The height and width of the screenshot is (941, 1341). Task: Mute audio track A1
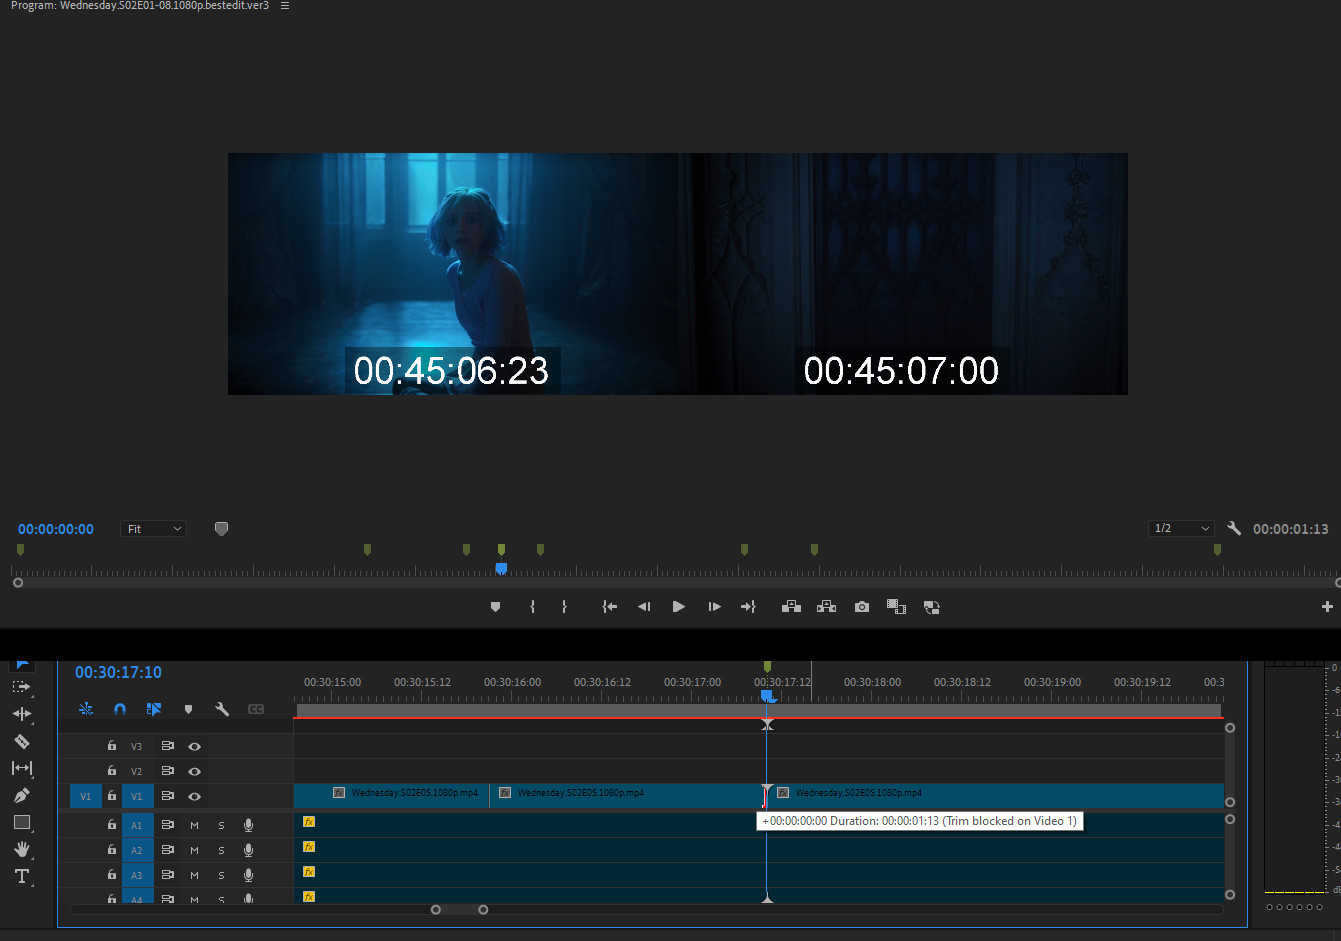pyautogui.click(x=194, y=825)
